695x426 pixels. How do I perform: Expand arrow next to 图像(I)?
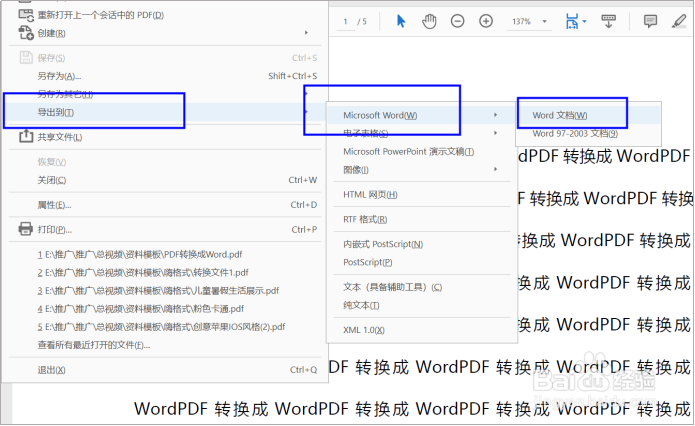tap(496, 169)
